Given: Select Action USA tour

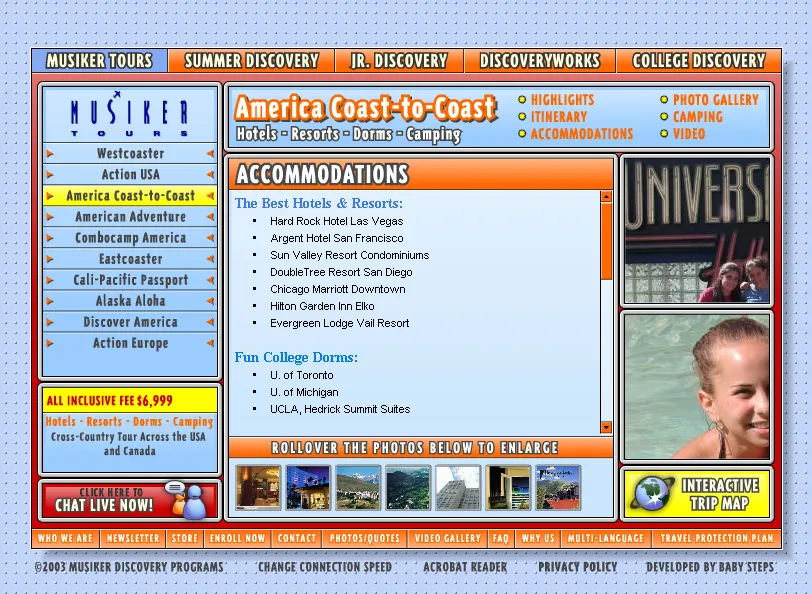Looking at the screenshot, I should coord(130,175).
